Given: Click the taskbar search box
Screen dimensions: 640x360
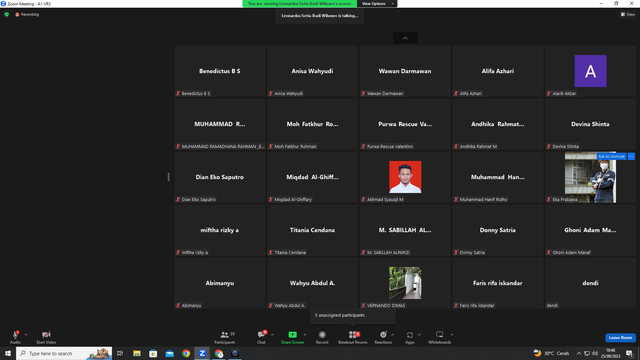Looking at the screenshot, I should (64, 353).
